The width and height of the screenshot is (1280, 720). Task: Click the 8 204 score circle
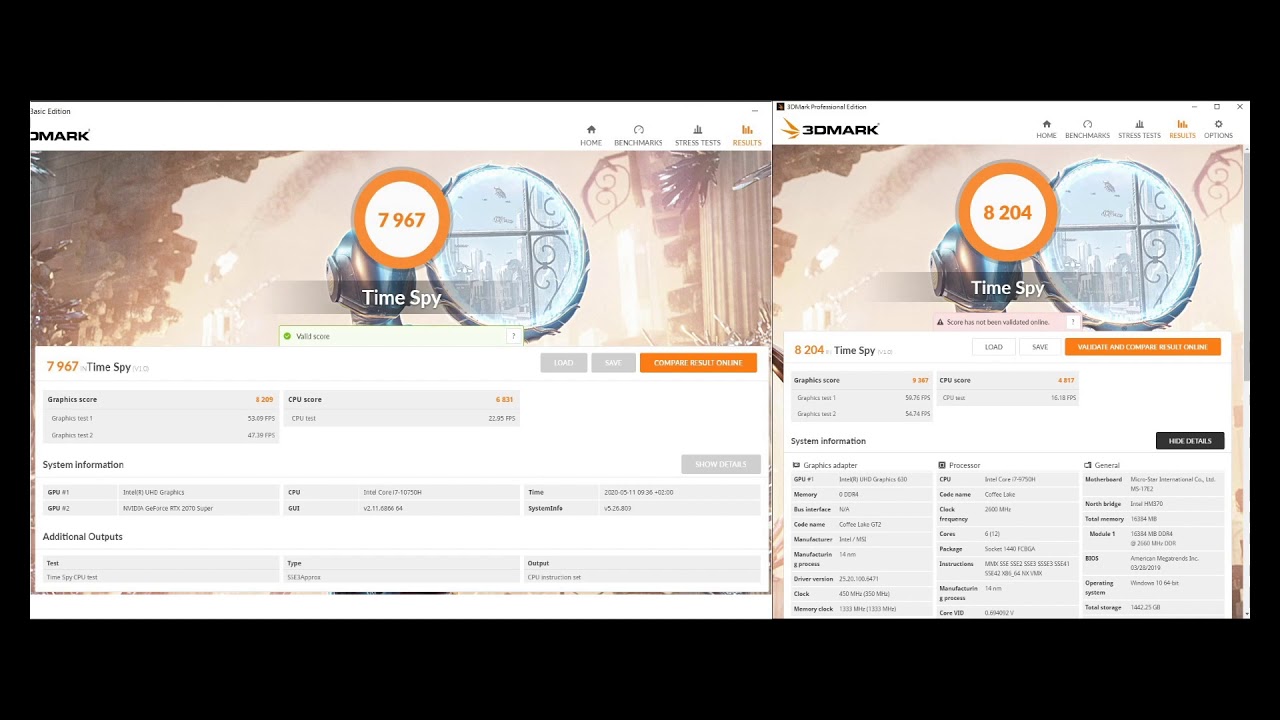(1007, 212)
